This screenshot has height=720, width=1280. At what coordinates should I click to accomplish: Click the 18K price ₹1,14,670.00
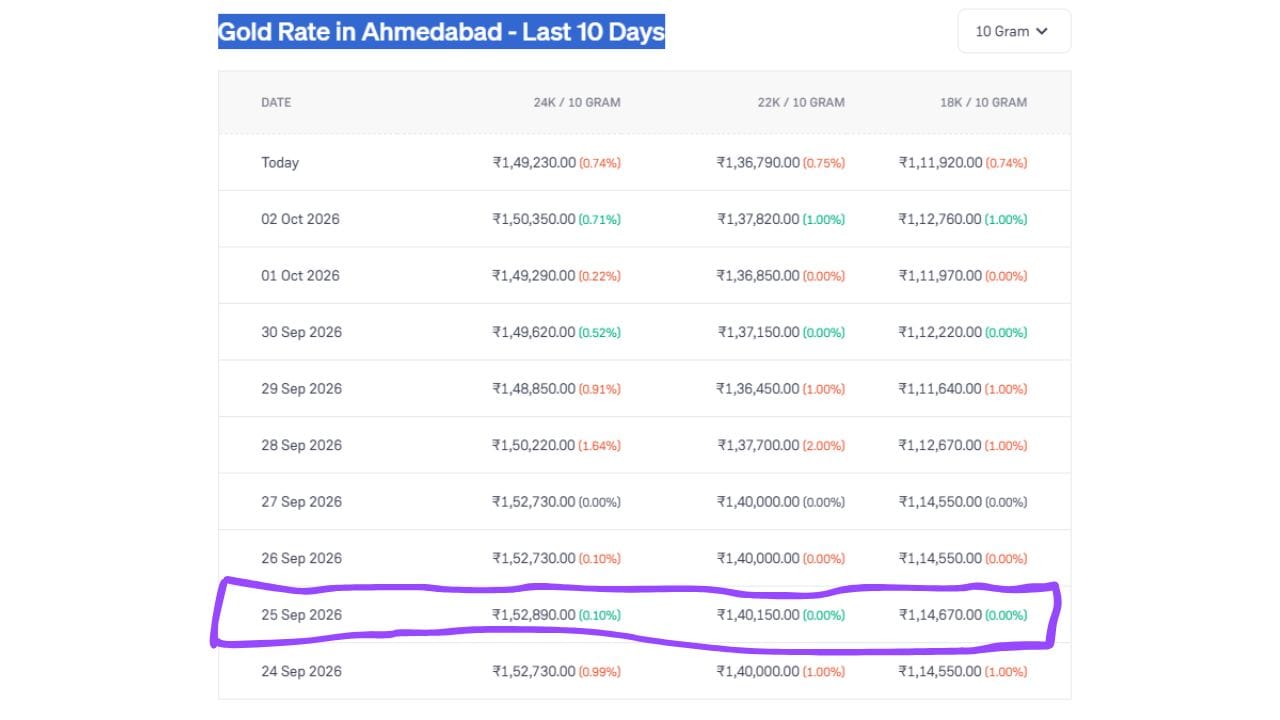coord(941,615)
